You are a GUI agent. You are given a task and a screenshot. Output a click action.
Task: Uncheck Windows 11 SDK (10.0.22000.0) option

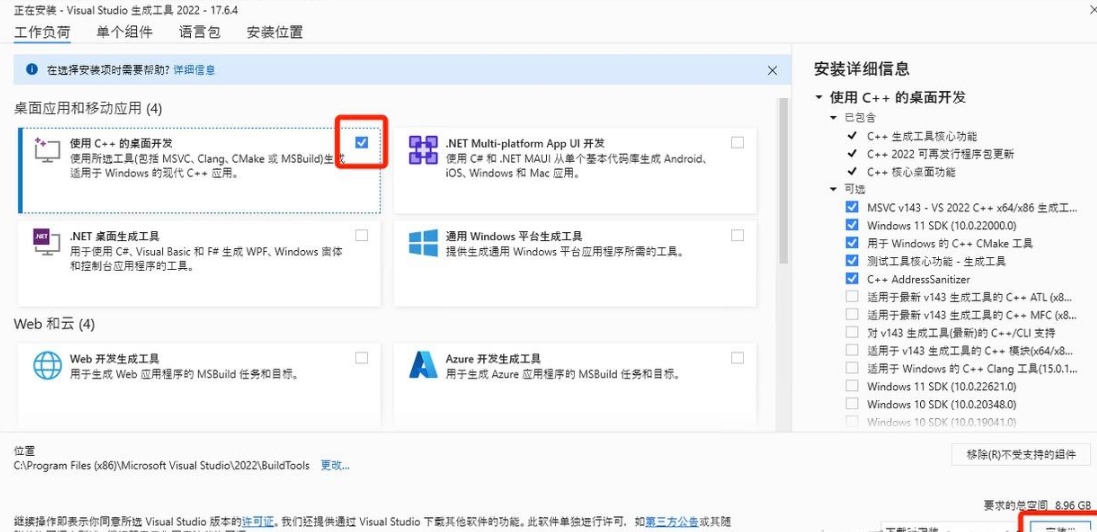(x=851, y=225)
